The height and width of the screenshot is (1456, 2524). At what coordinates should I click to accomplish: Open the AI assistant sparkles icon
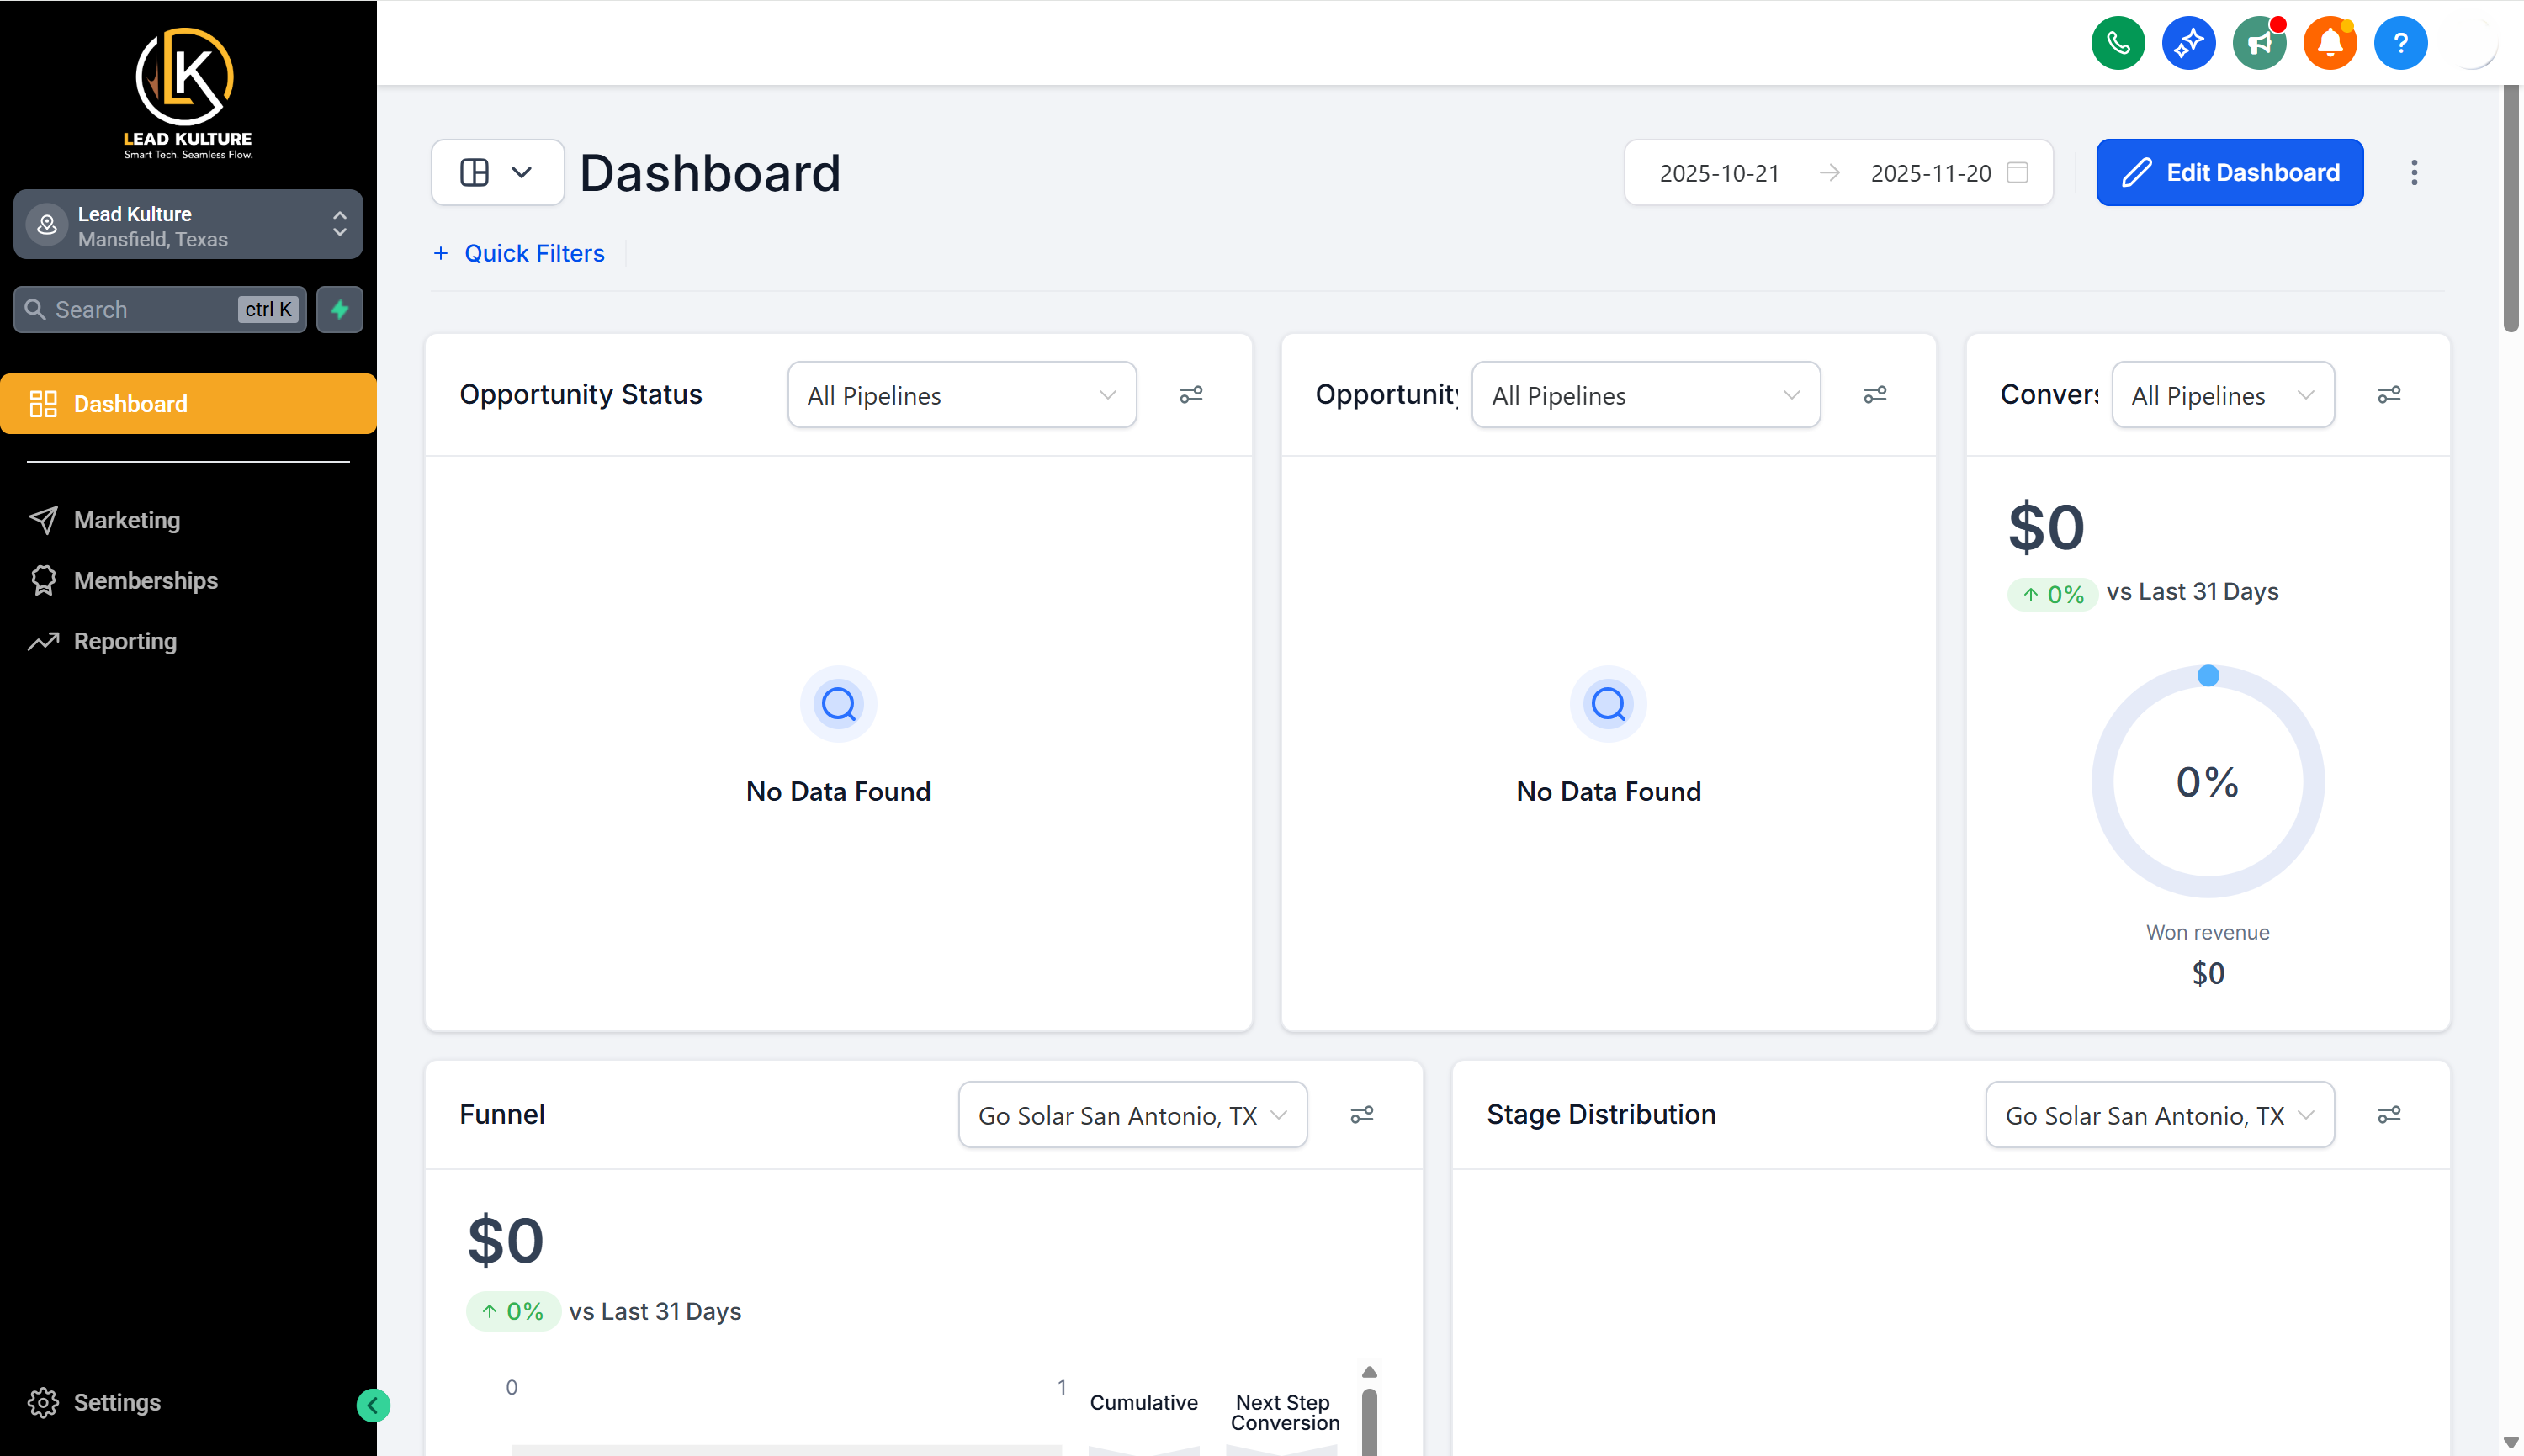pos(2188,42)
